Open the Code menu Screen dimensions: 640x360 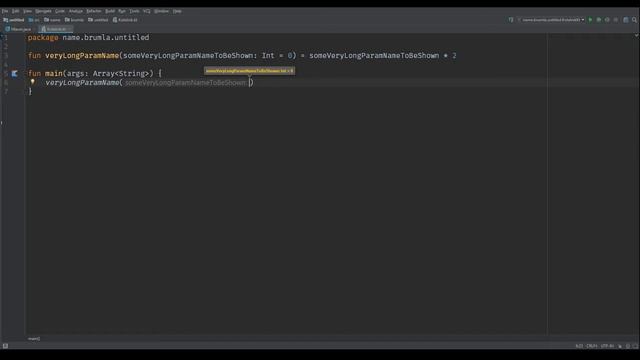(60, 11)
